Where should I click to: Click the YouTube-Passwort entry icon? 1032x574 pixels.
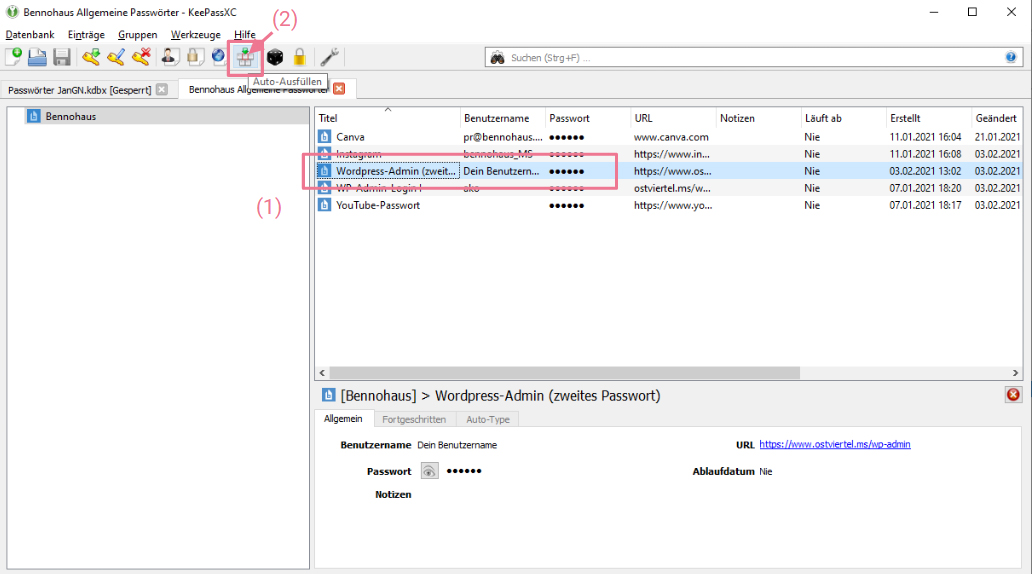pos(324,205)
